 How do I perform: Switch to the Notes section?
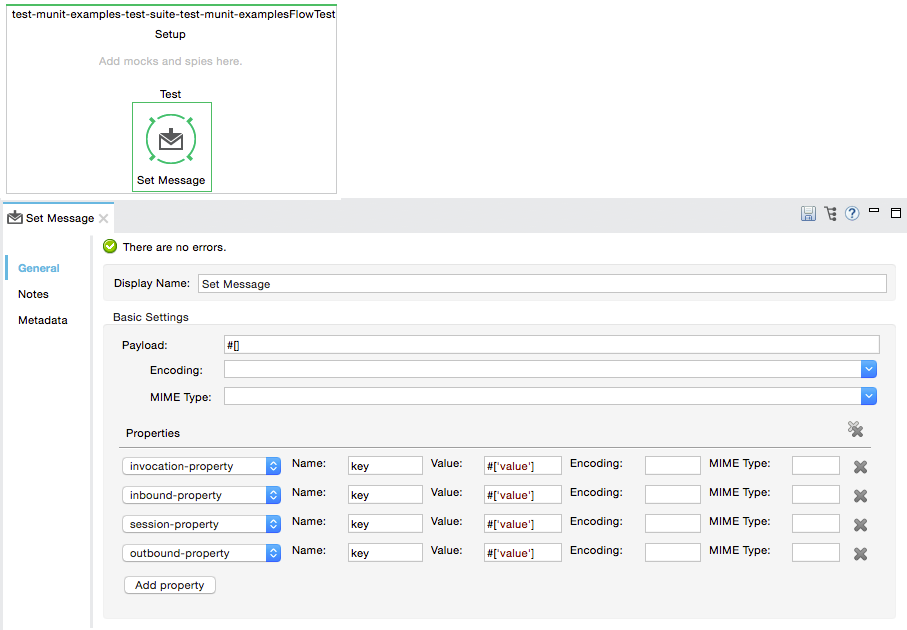click(33, 294)
